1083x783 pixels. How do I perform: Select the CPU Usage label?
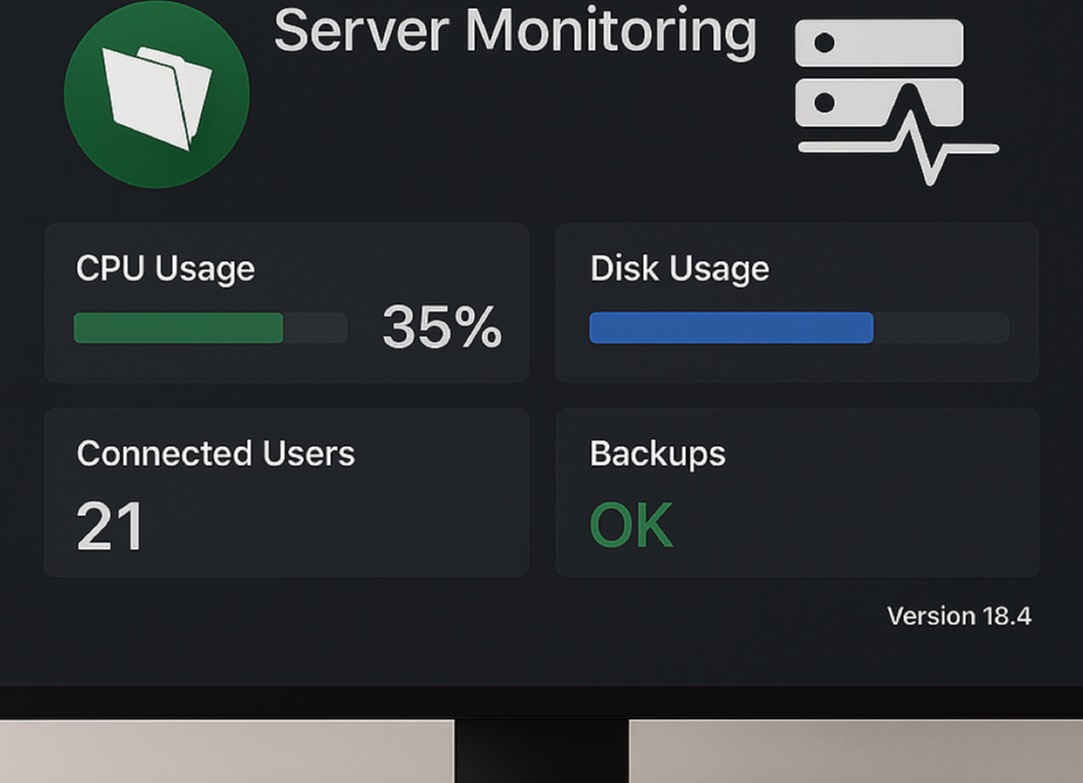tap(165, 268)
